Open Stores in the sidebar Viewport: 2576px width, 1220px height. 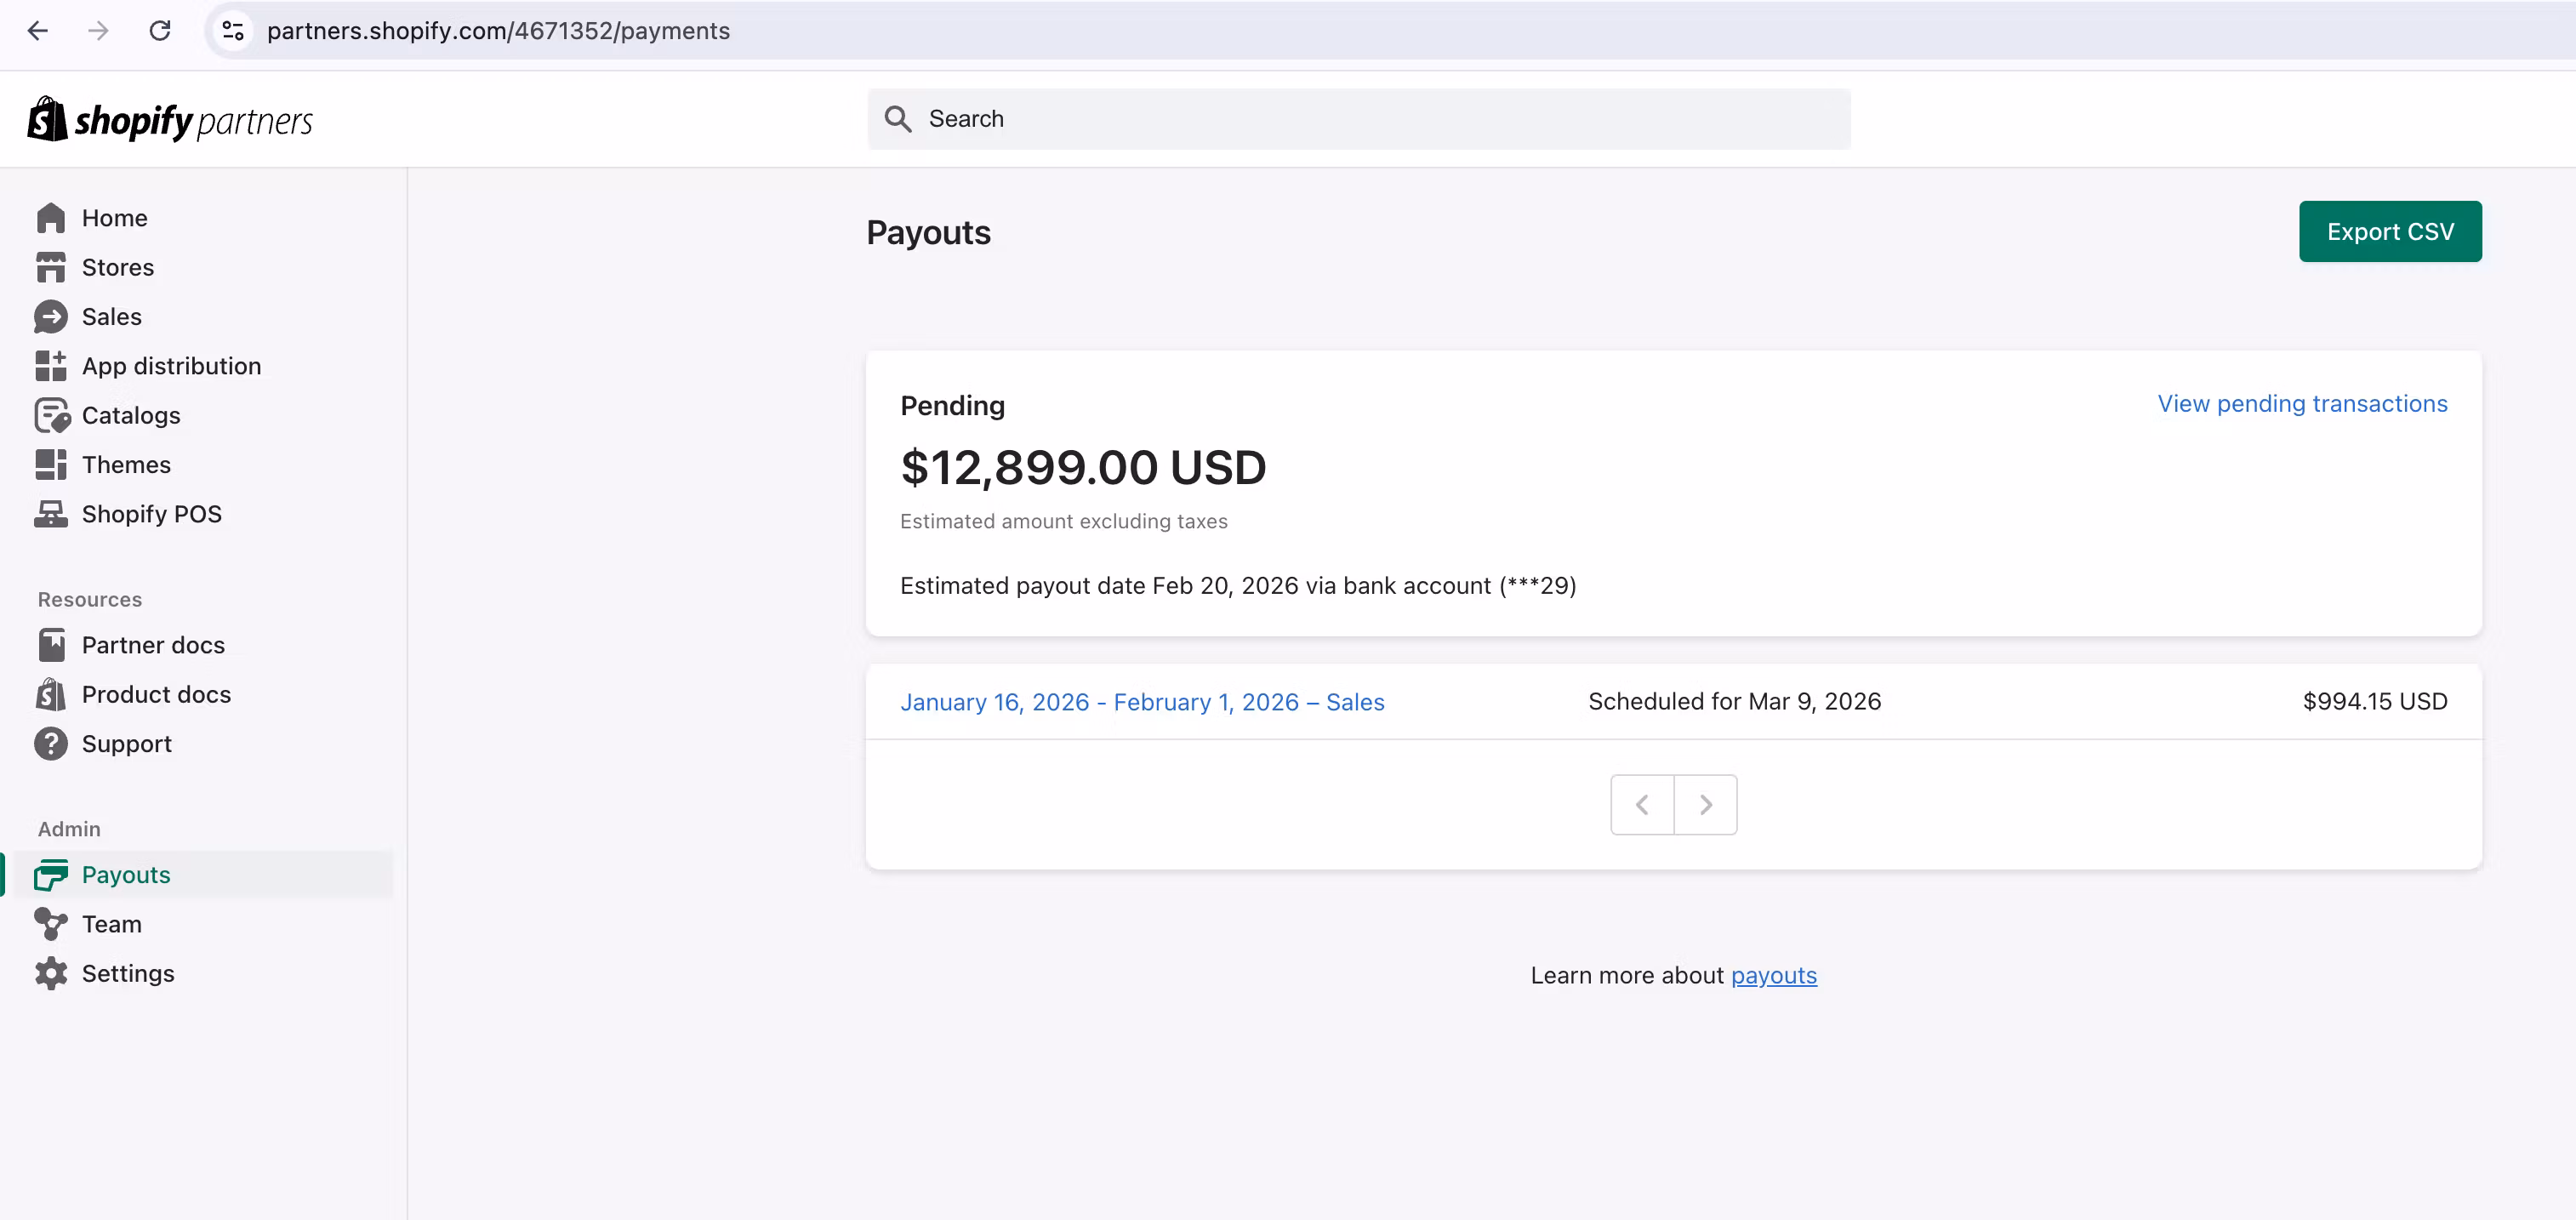pyautogui.click(x=118, y=267)
